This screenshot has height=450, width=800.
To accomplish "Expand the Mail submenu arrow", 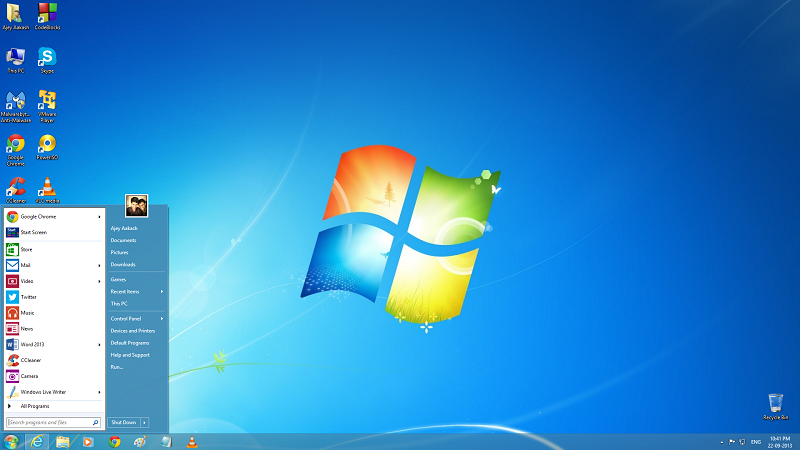I will 99,265.
